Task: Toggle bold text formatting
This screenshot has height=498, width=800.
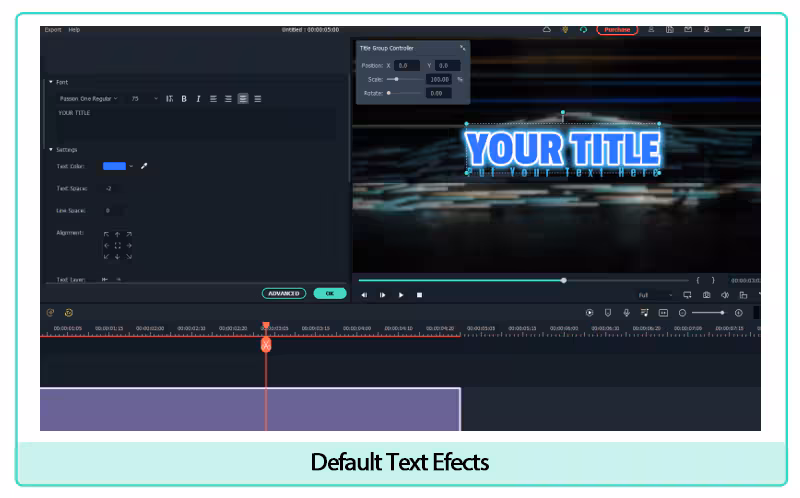Action: click(184, 99)
